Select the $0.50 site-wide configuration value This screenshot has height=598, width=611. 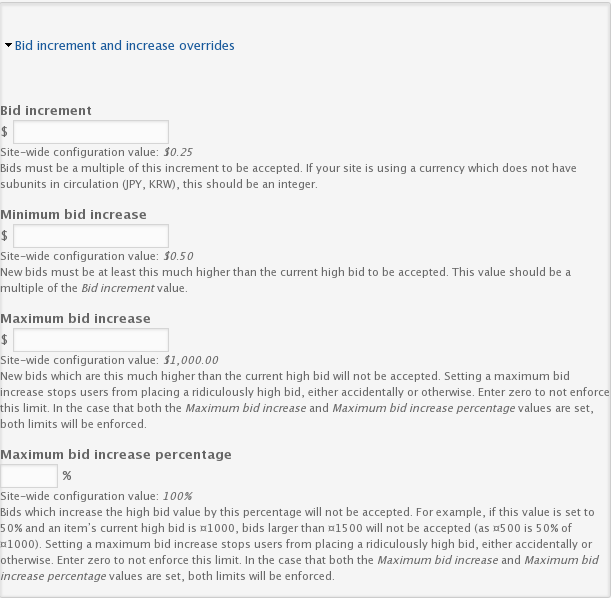click(x=178, y=256)
